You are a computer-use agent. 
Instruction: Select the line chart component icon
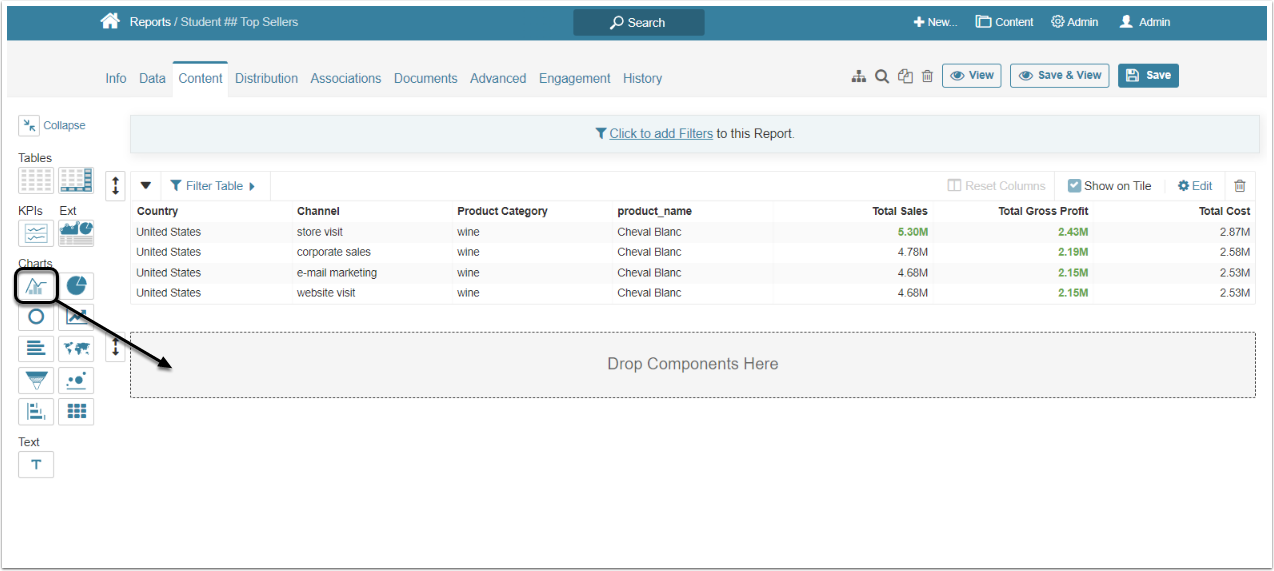coord(36,287)
